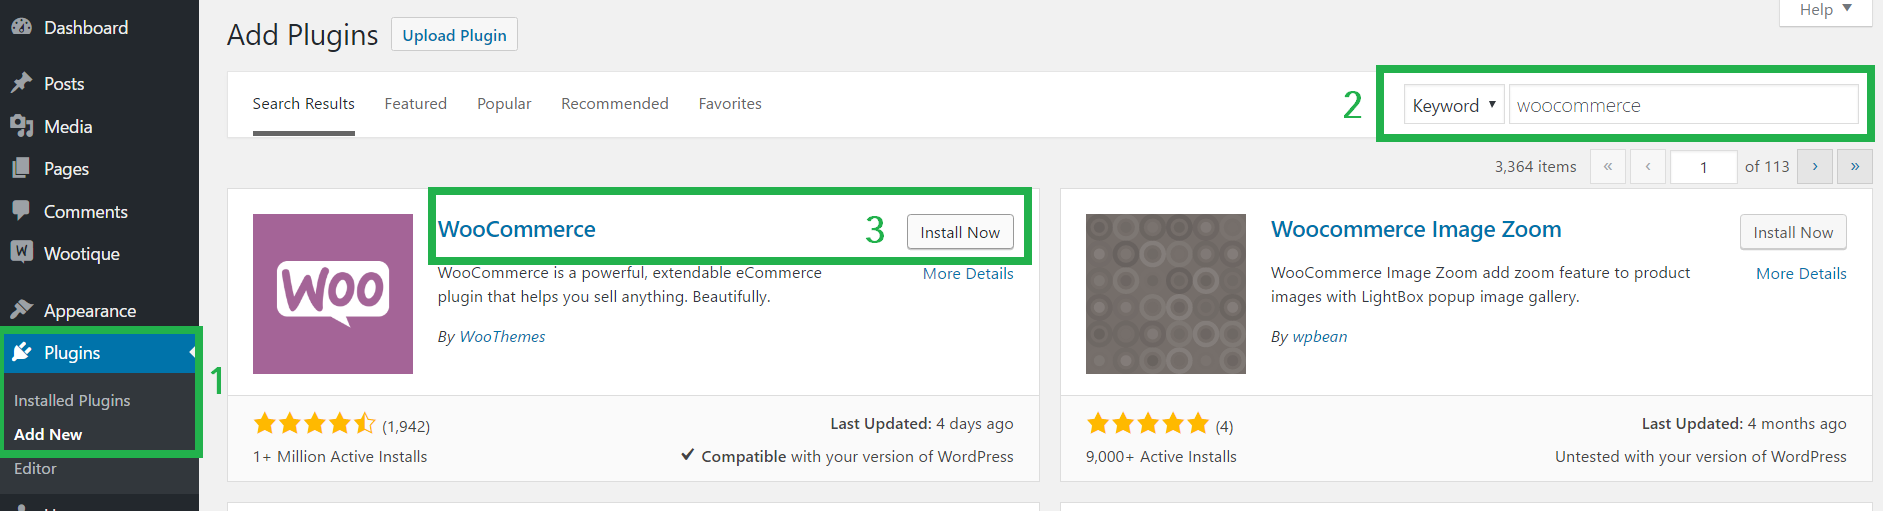Click 'Last Updated: 4 months ago' text
Viewport: 1883px width, 511px height.
1744,423
